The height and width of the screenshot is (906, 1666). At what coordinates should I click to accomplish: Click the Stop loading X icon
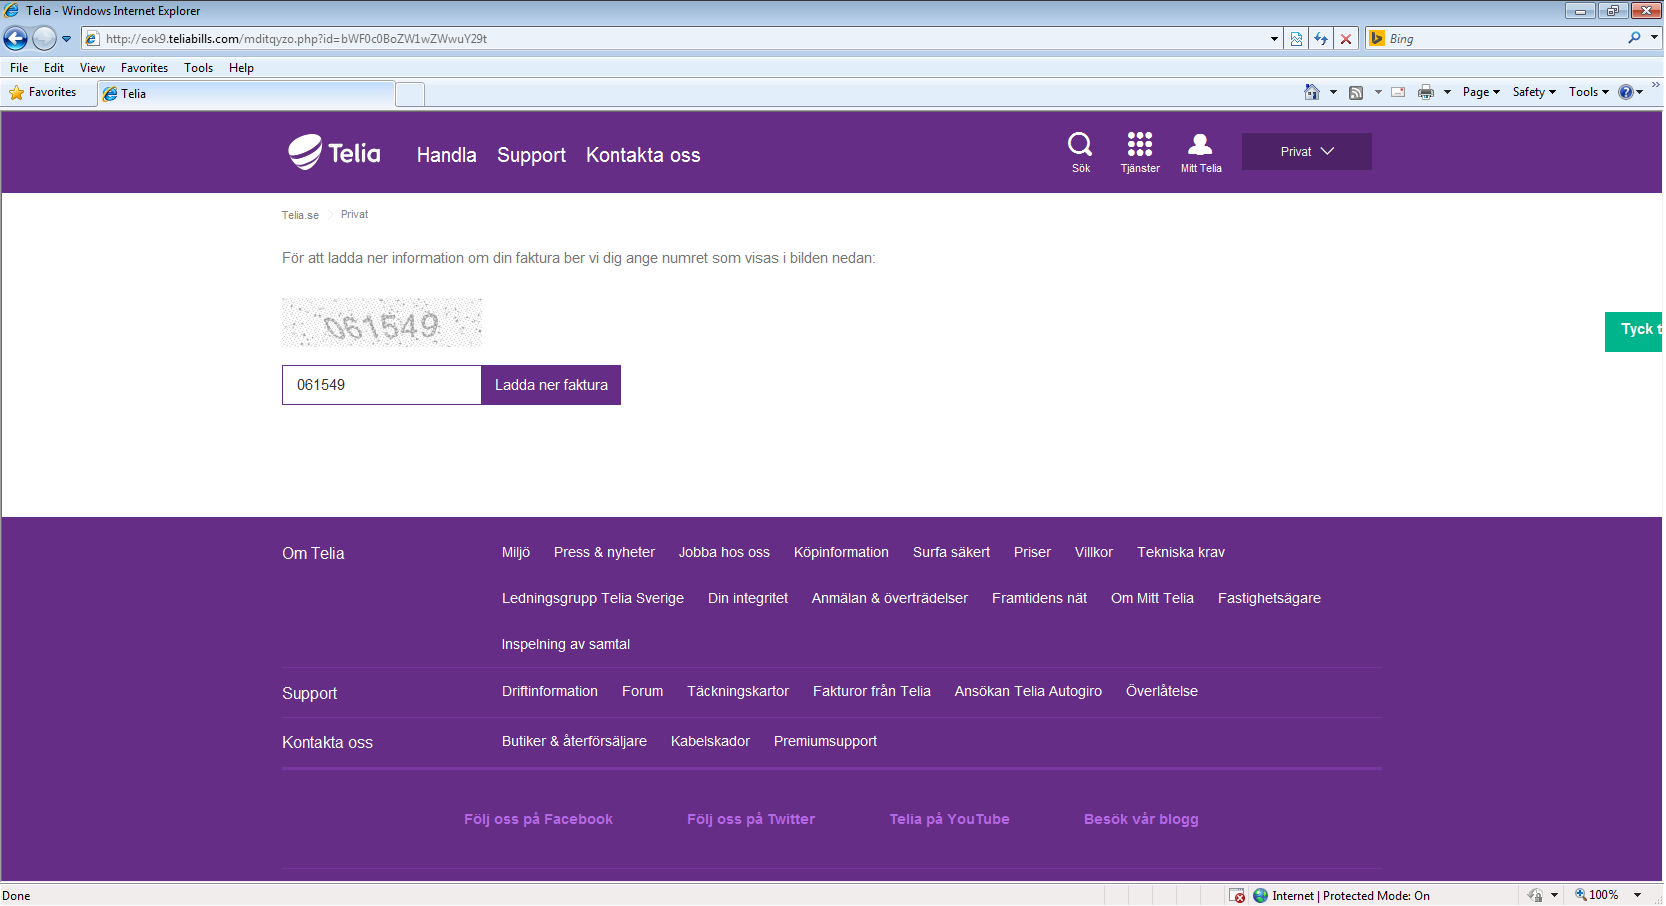(x=1346, y=39)
